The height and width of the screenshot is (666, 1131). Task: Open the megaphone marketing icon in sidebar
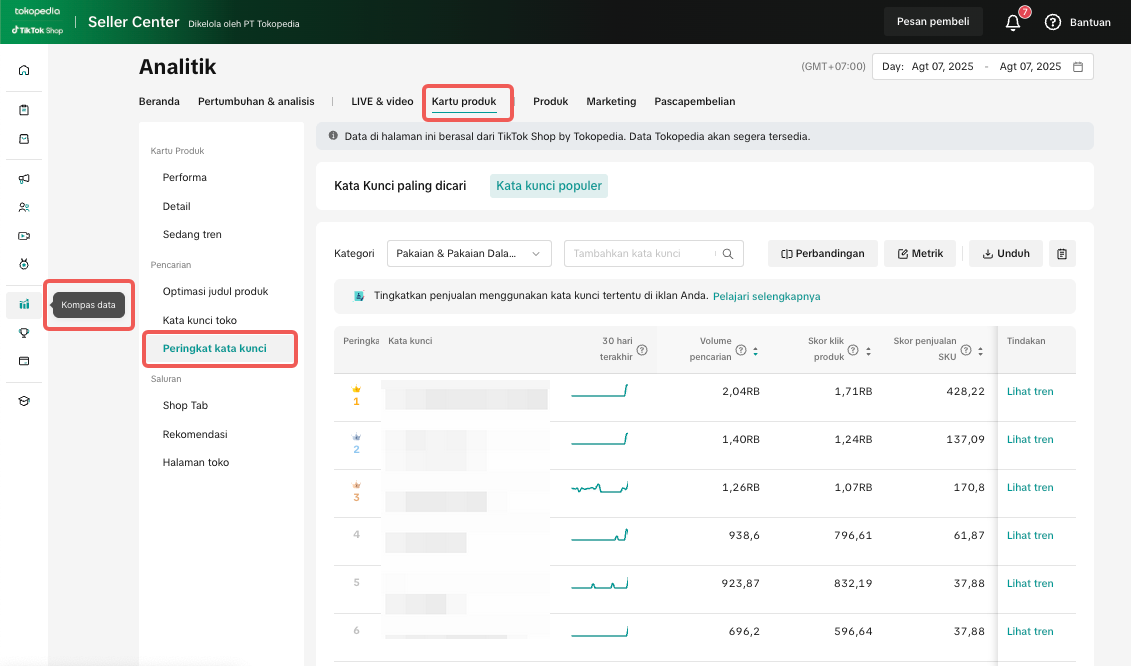[x=24, y=179]
